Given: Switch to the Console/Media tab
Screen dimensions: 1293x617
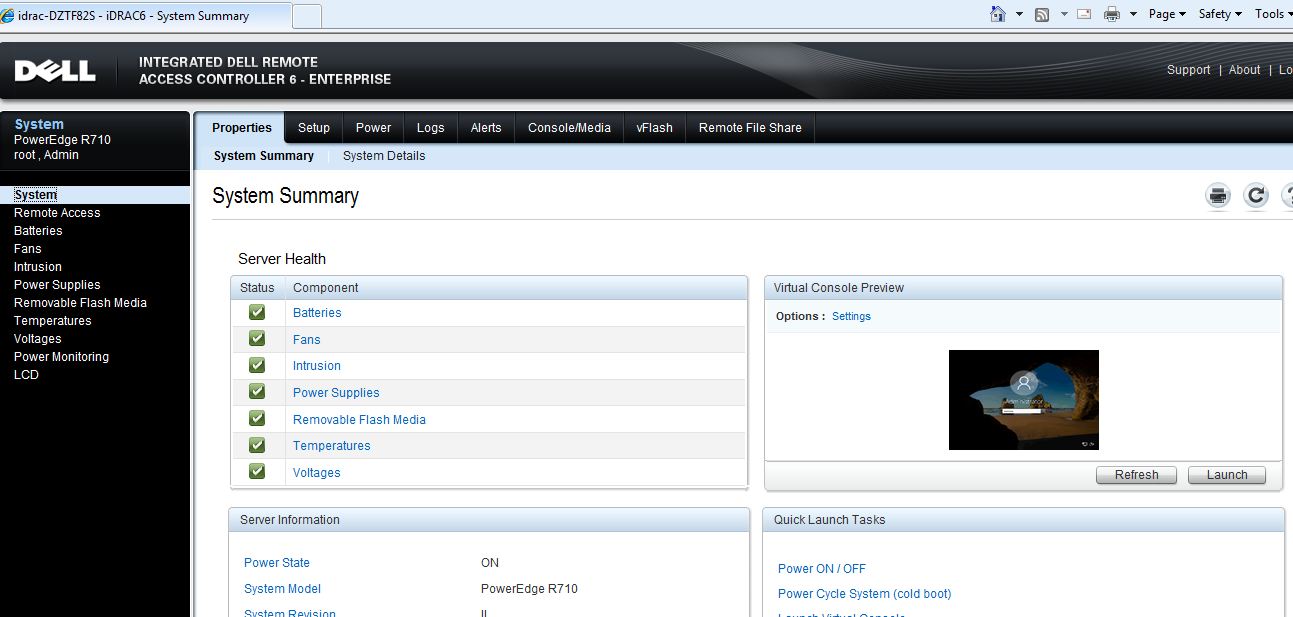Looking at the screenshot, I should tap(568, 127).
